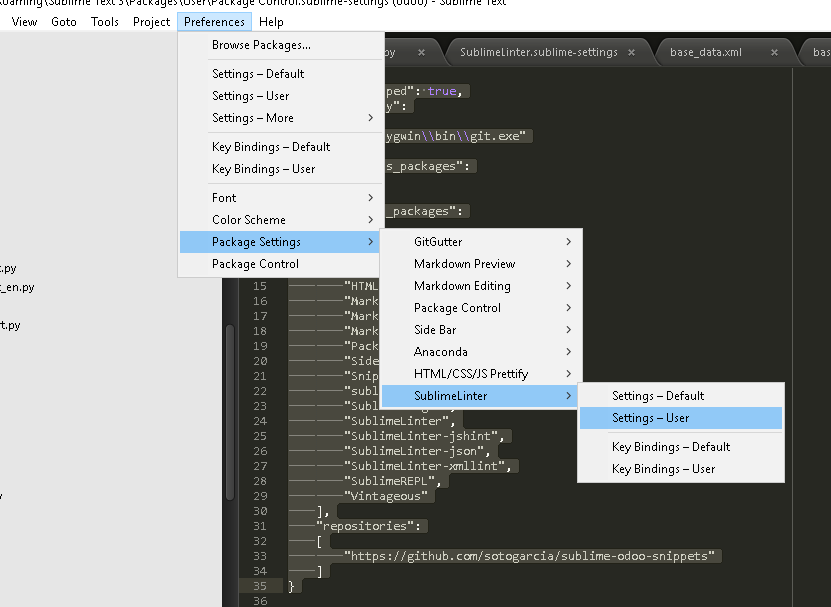Close the base_data.xml tab
This screenshot has height=607, width=831.
[x=774, y=52]
